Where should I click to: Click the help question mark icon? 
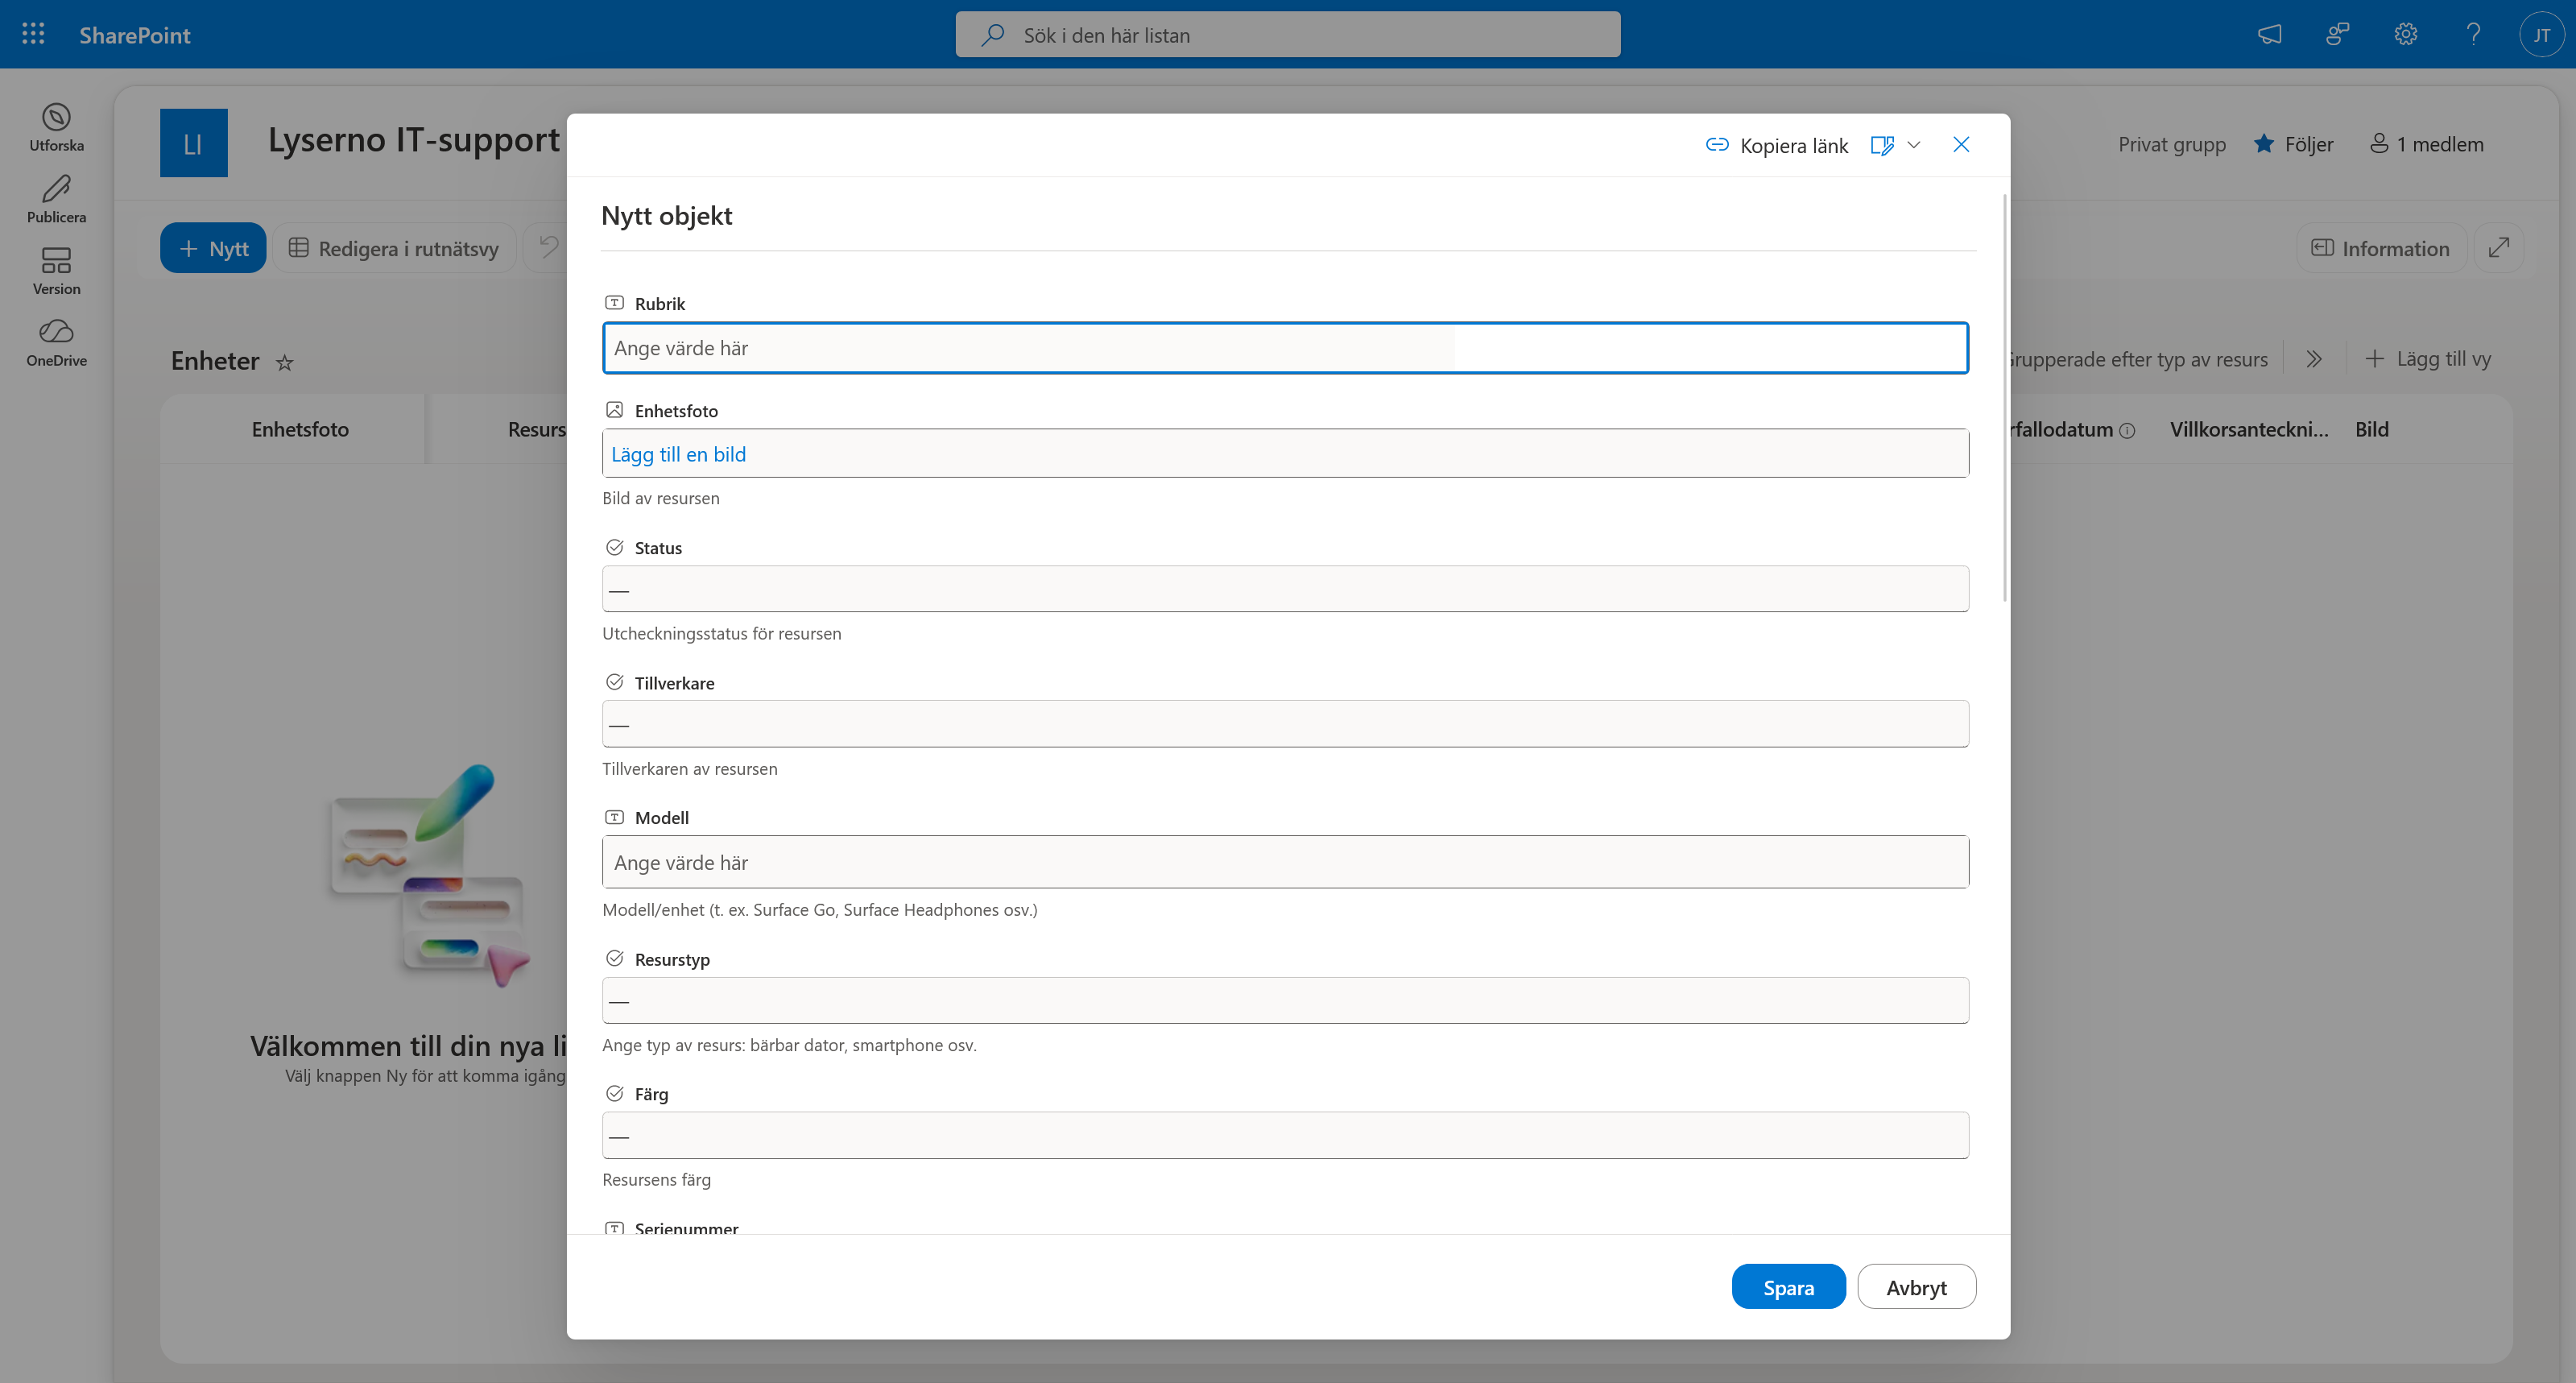[2474, 34]
